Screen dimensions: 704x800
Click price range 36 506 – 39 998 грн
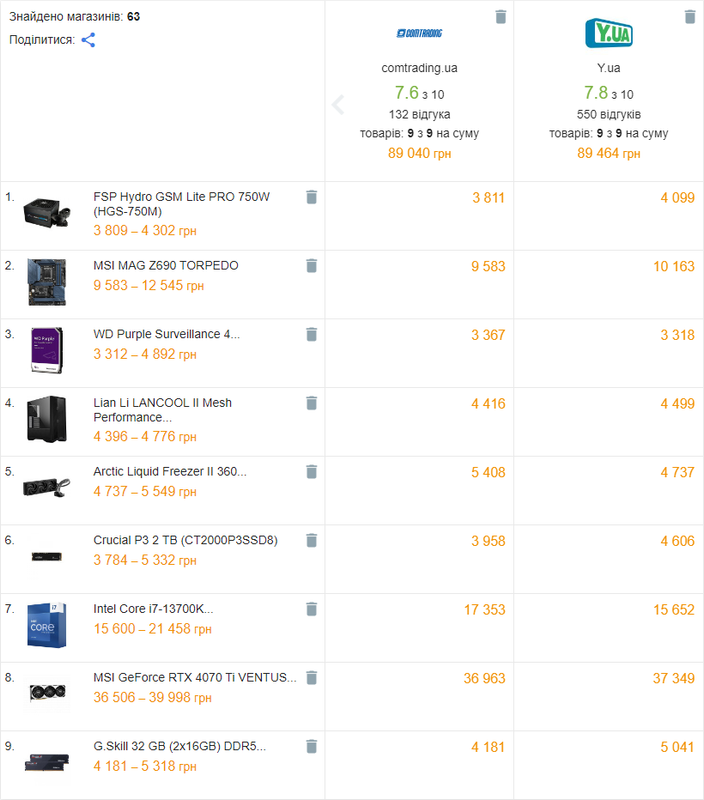point(153,697)
